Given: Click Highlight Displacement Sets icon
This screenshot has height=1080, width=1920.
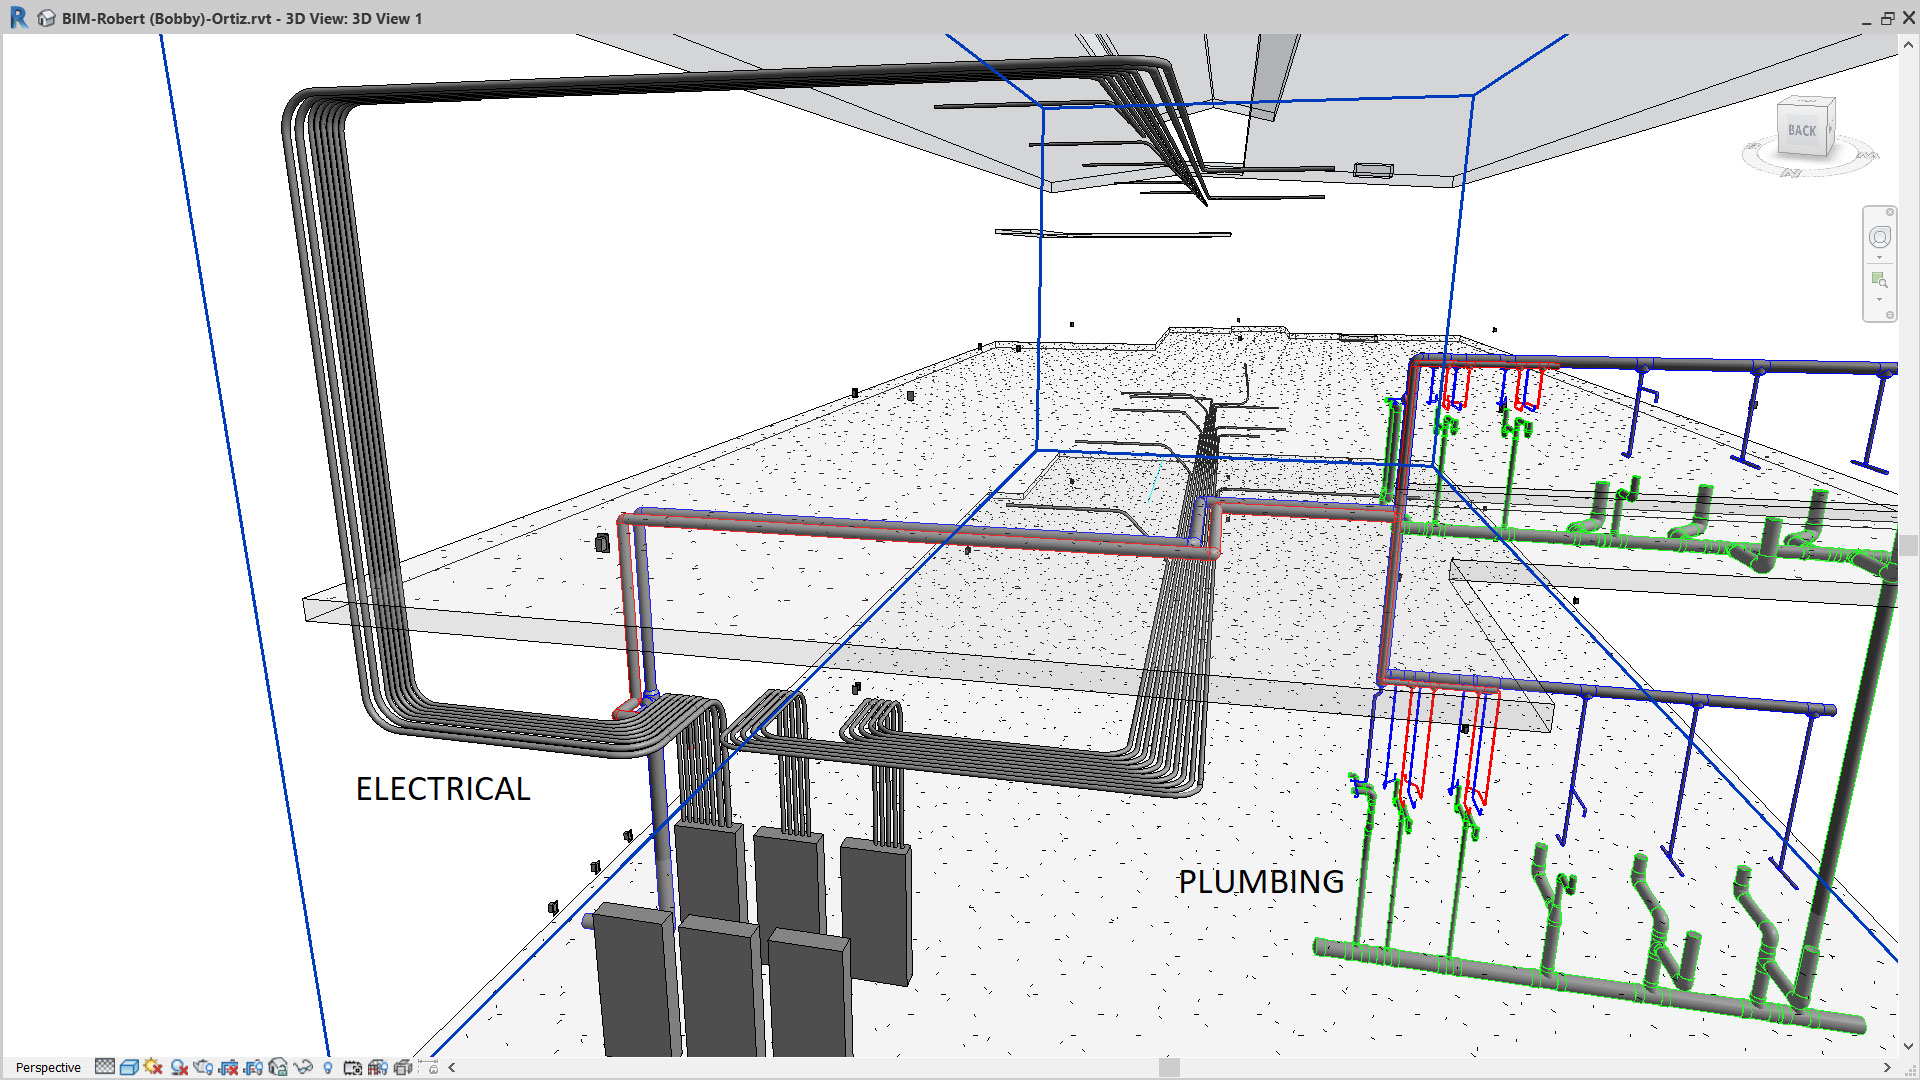Looking at the screenshot, I should [403, 1067].
